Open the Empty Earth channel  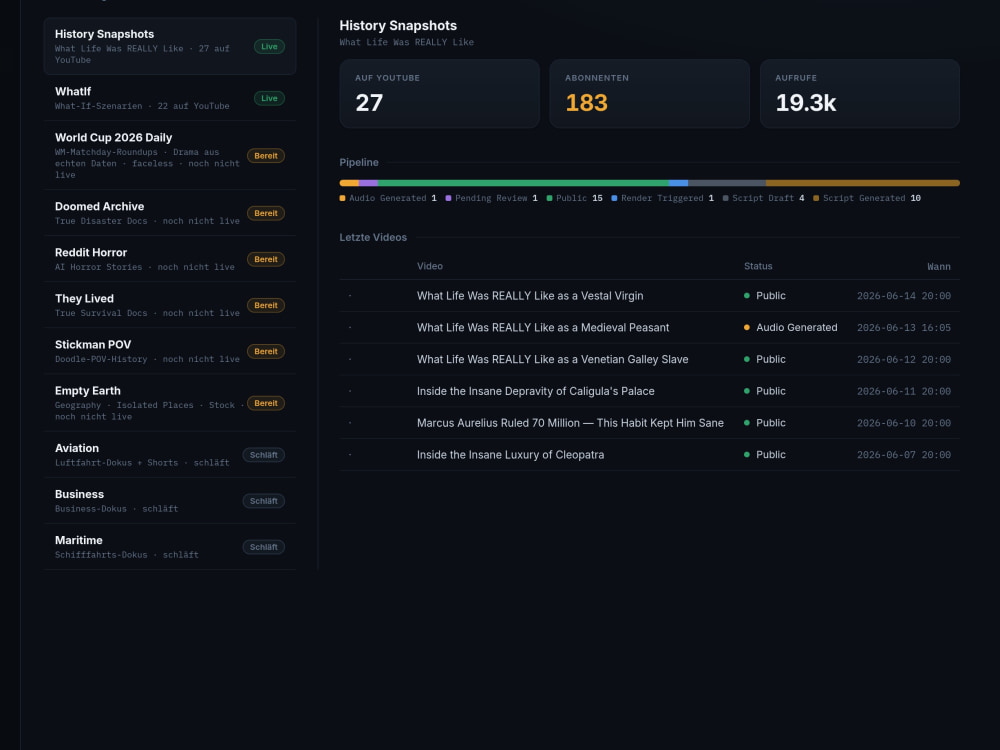point(170,403)
